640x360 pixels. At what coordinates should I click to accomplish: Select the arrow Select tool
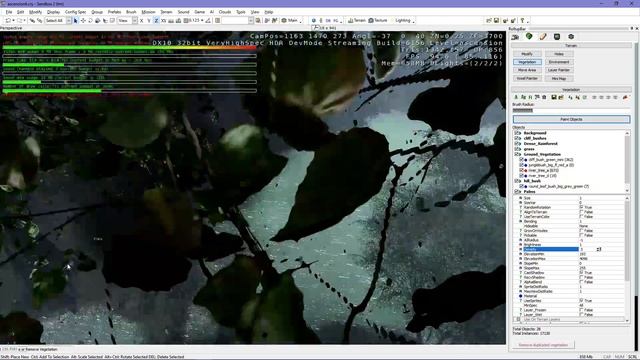pyautogui.click(x=76, y=20)
